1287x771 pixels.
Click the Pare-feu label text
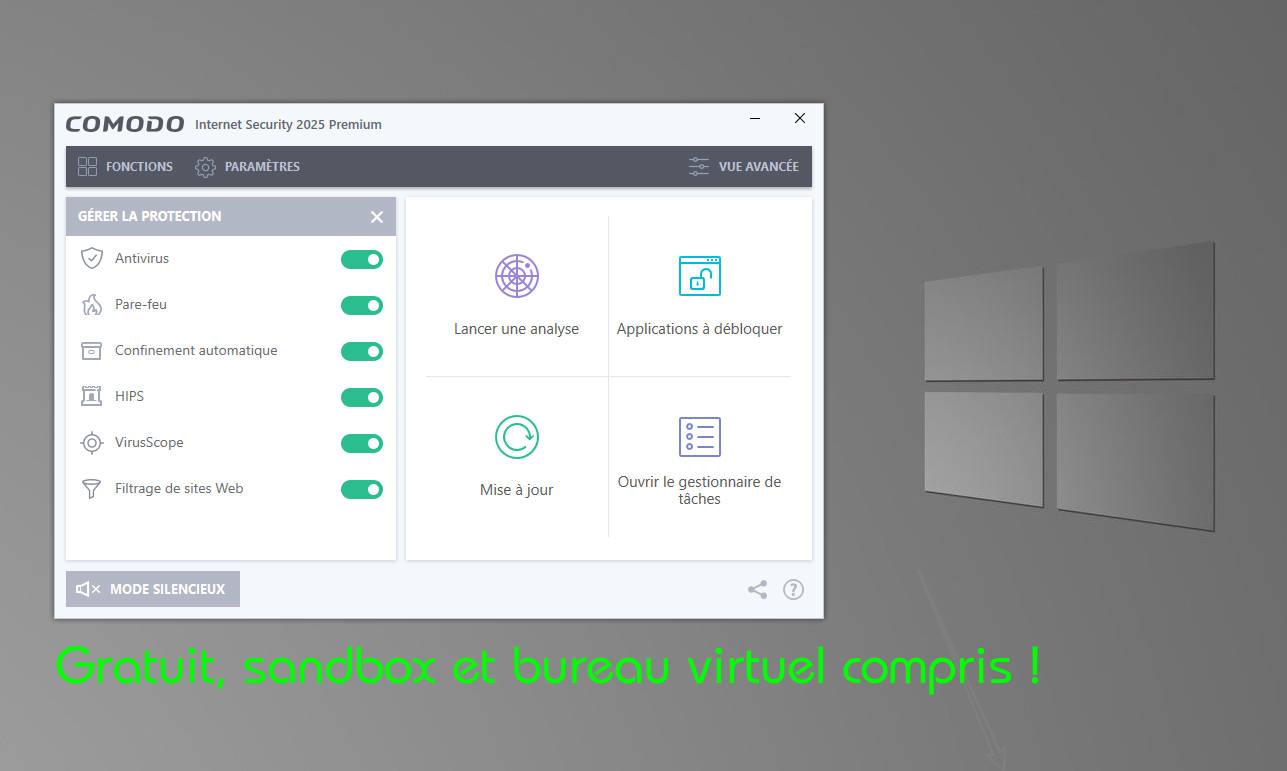141,304
